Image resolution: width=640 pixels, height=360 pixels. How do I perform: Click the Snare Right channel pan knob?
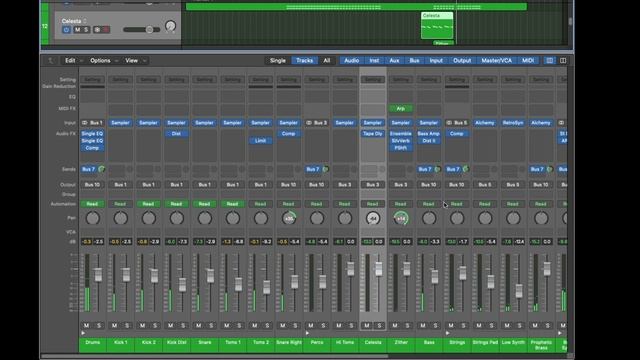[x=289, y=218]
